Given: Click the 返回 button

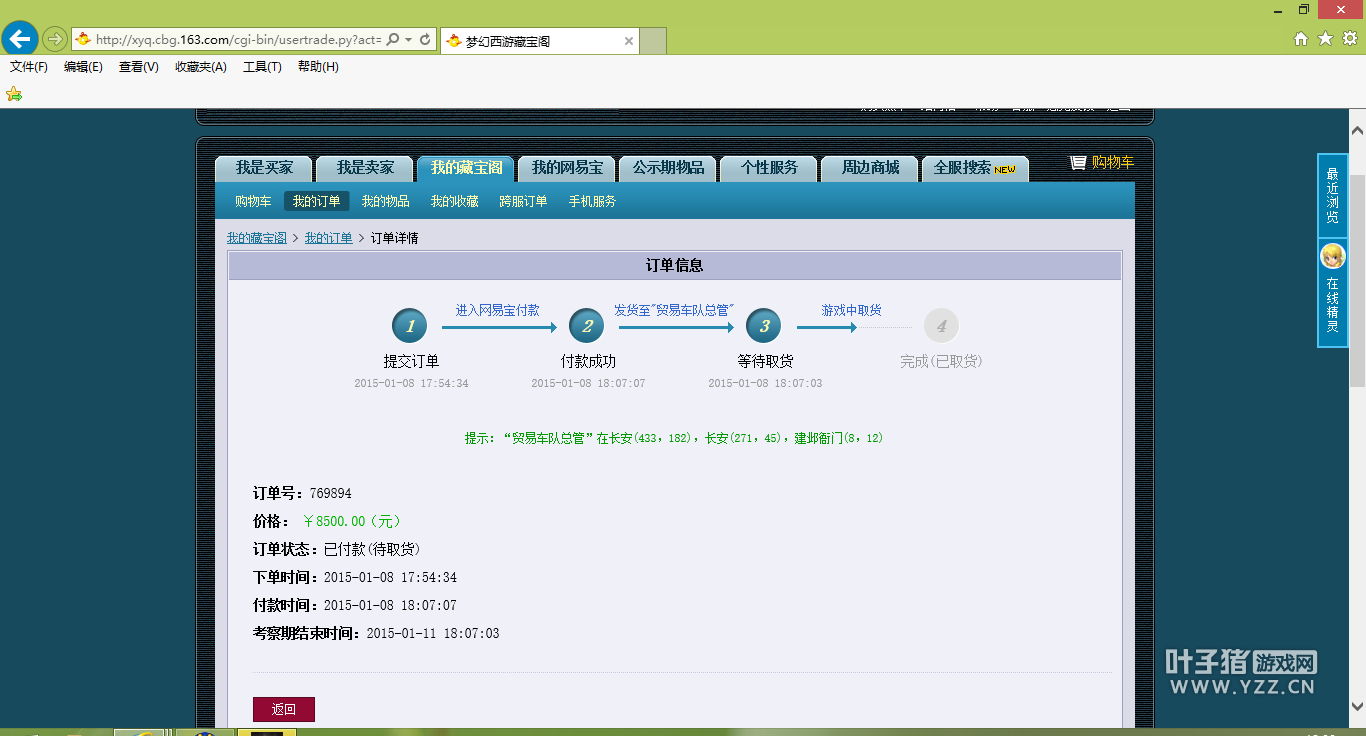Looking at the screenshot, I should click(284, 709).
